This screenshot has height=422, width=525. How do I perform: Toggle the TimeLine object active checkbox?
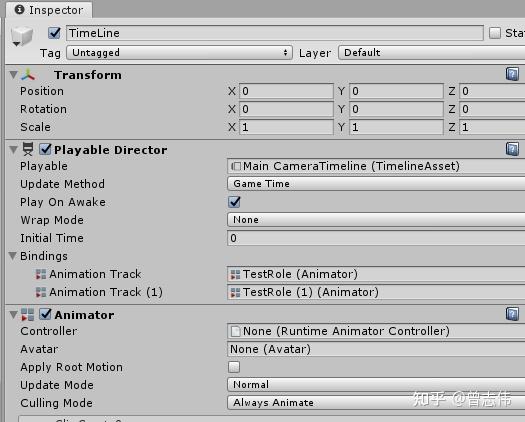54,33
